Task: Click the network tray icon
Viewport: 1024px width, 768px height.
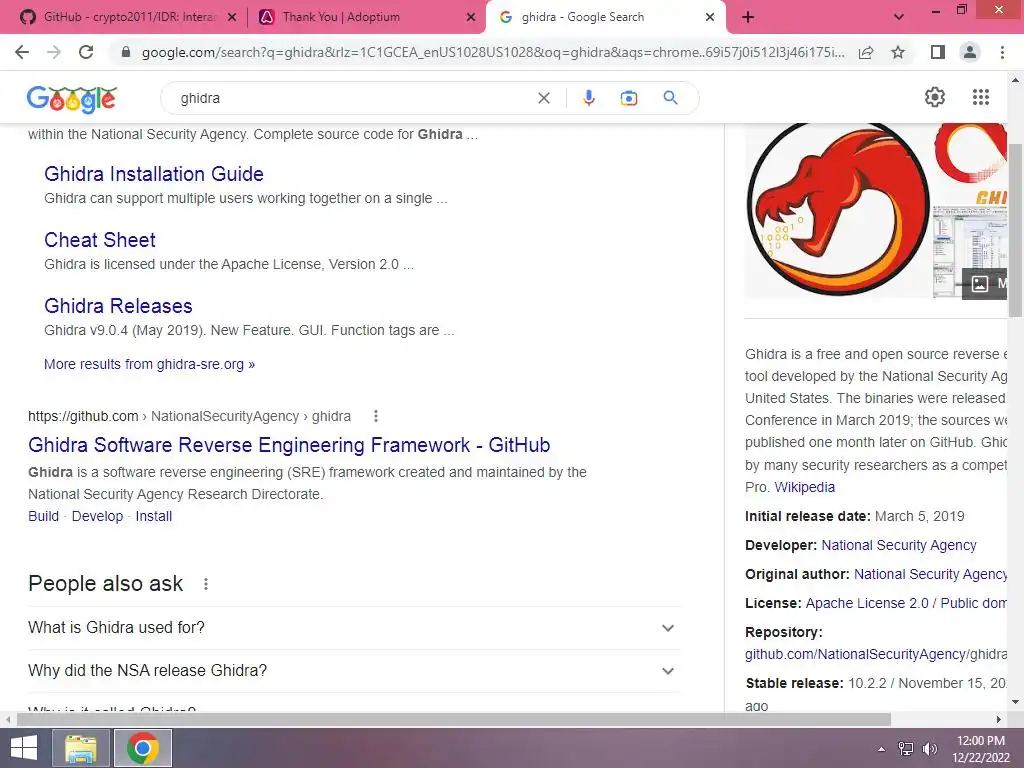Action: point(905,749)
